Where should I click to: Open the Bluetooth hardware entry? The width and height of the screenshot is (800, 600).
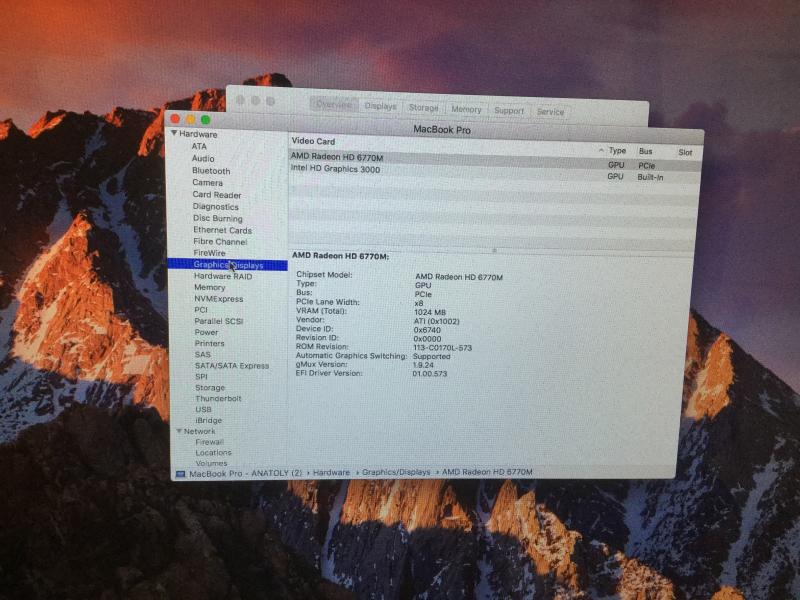point(211,171)
